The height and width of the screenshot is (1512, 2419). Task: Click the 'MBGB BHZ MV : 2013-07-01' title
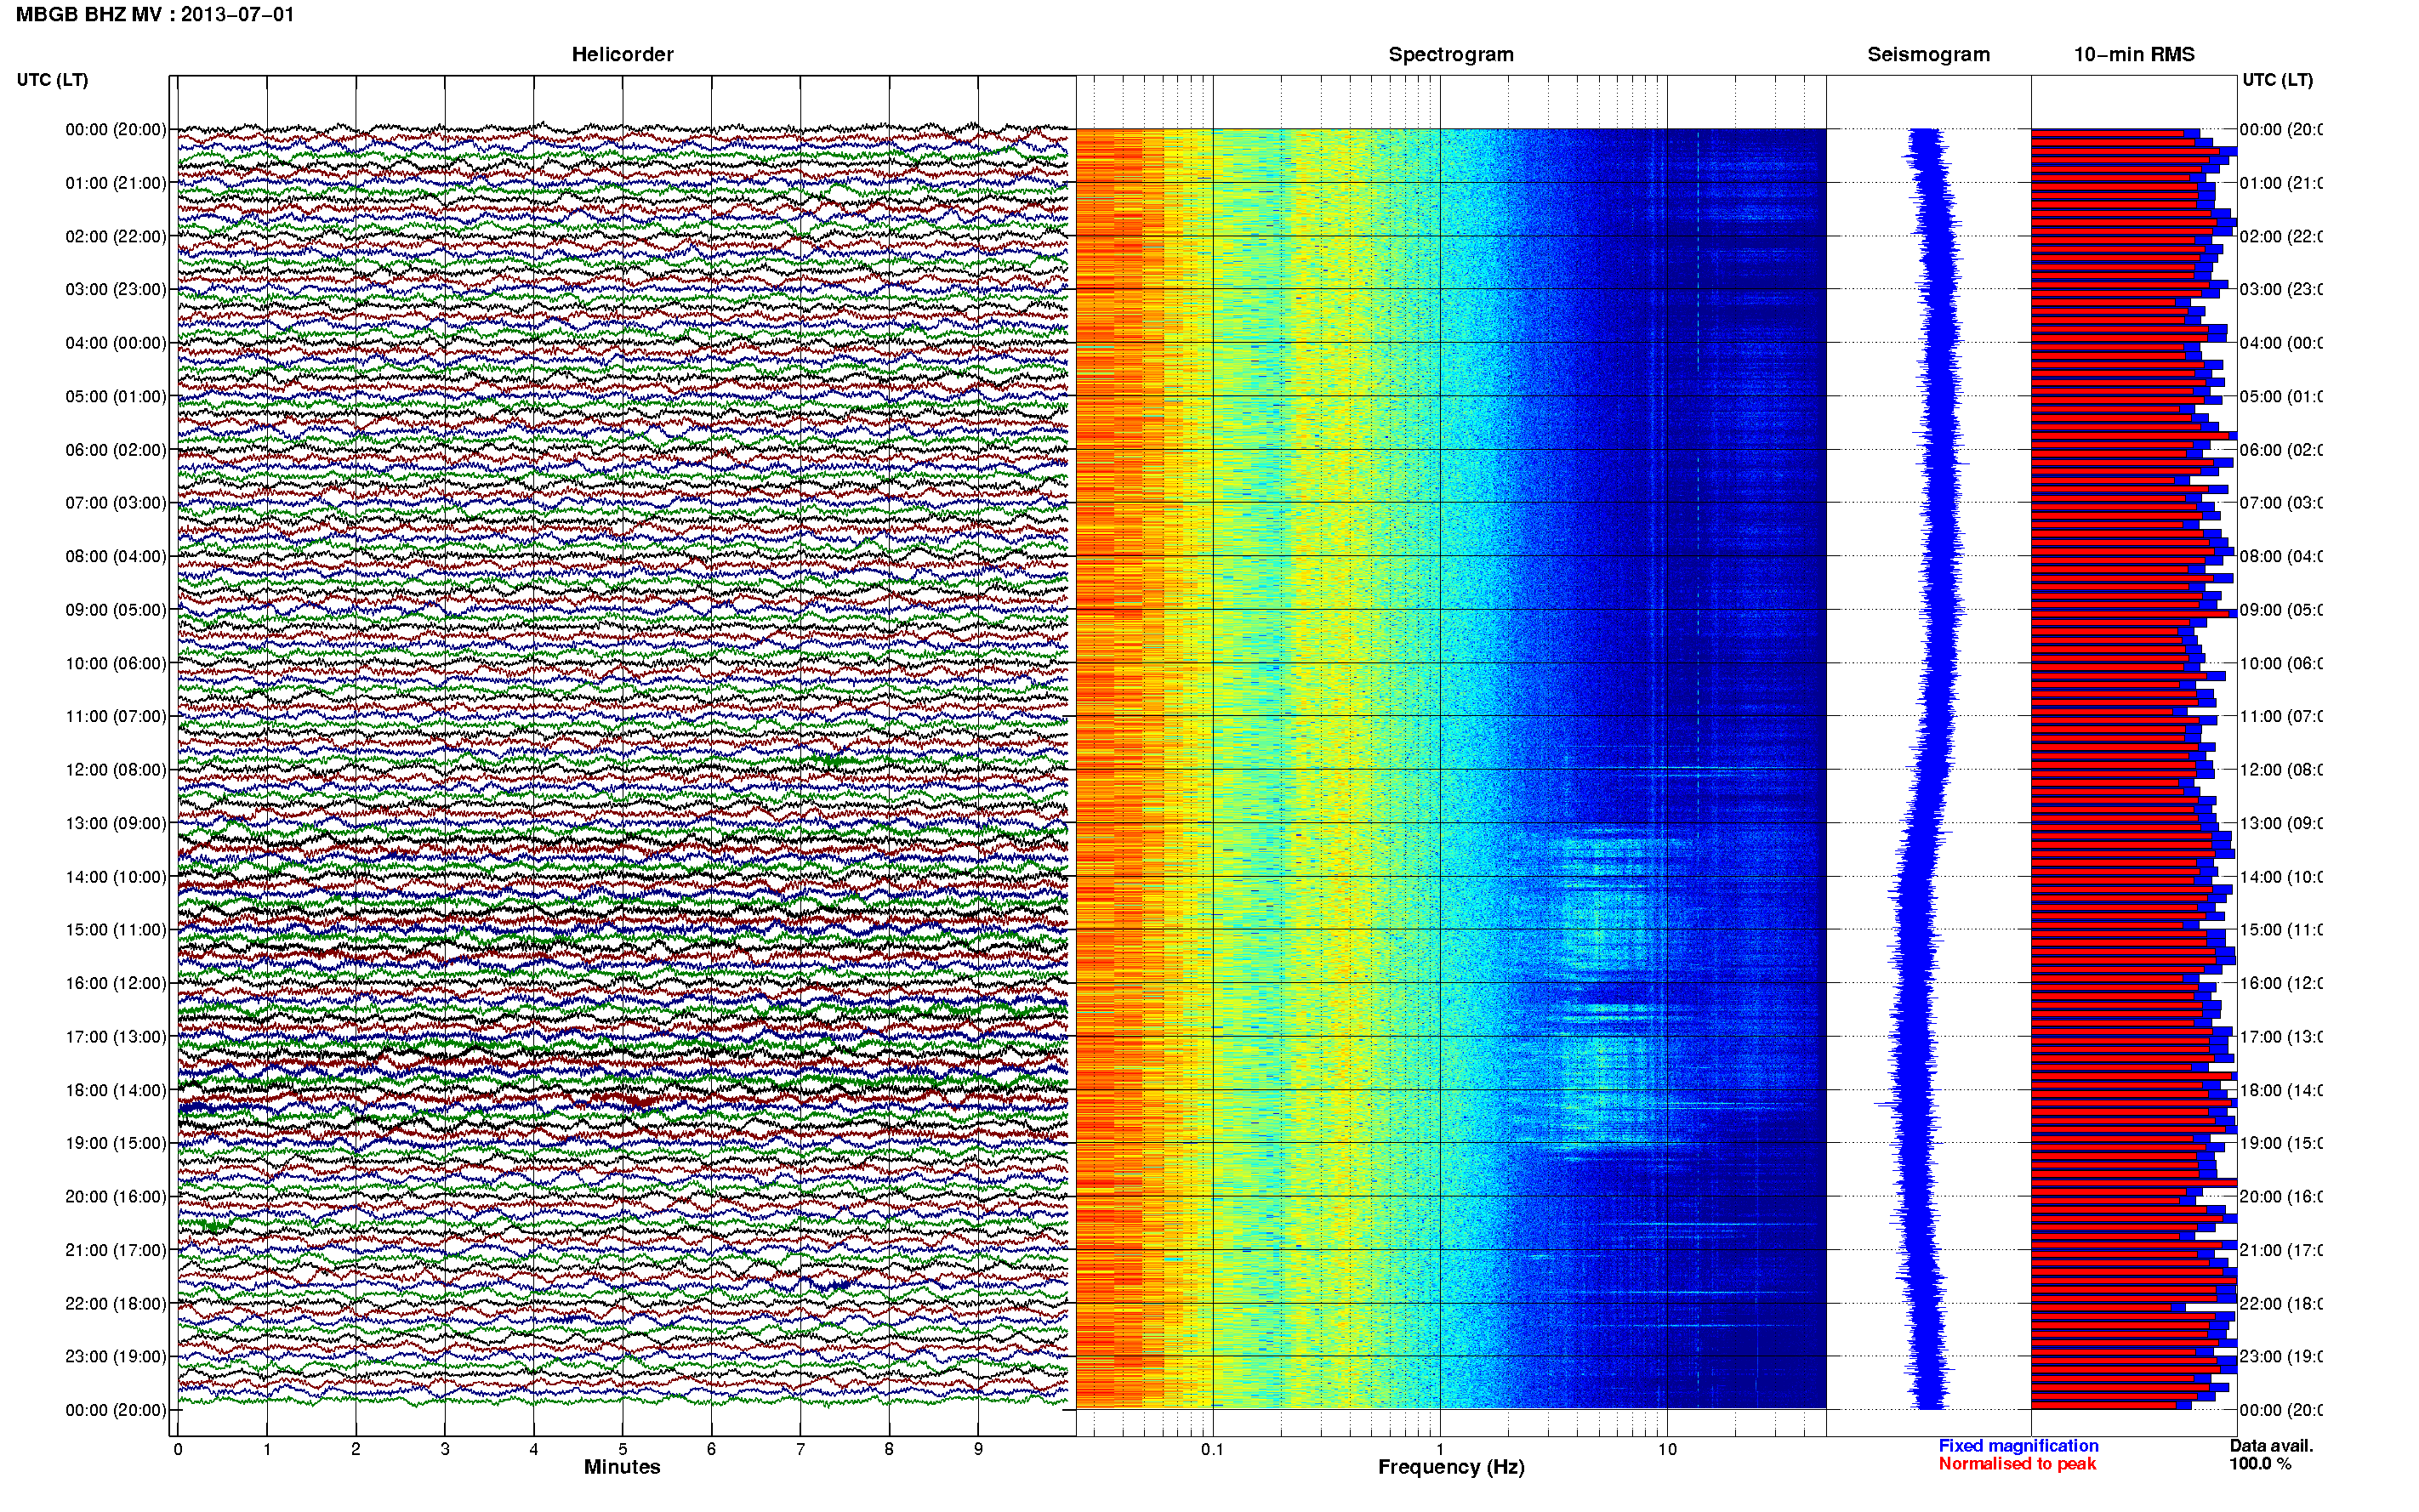click(x=155, y=15)
